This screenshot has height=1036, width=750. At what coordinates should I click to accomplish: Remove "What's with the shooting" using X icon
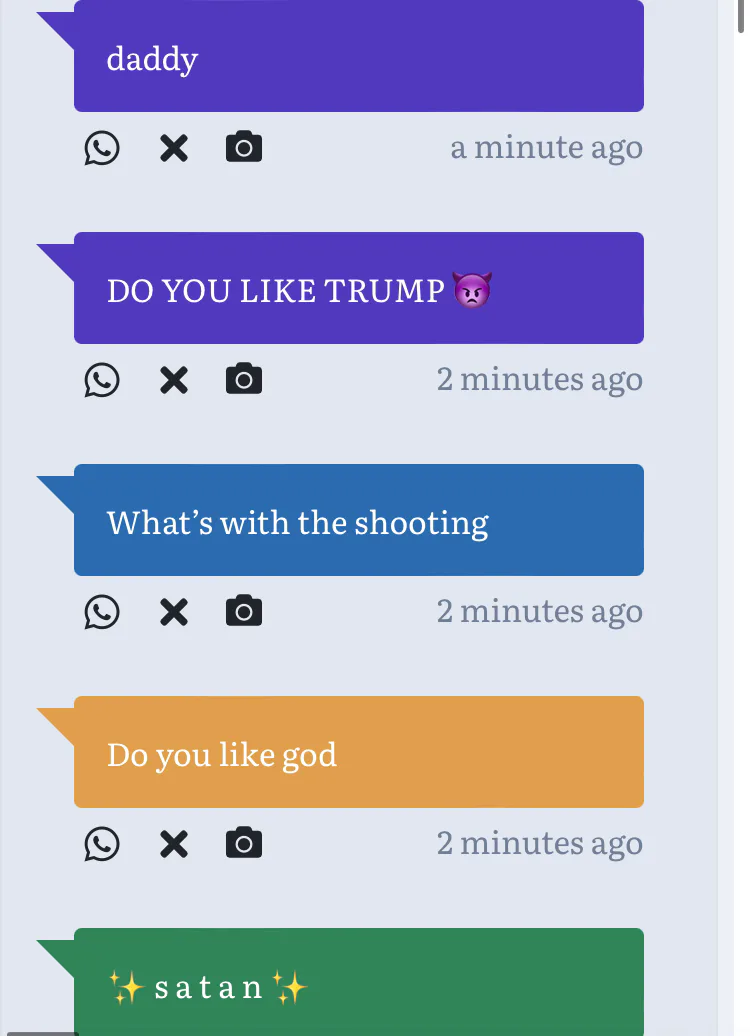[174, 612]
